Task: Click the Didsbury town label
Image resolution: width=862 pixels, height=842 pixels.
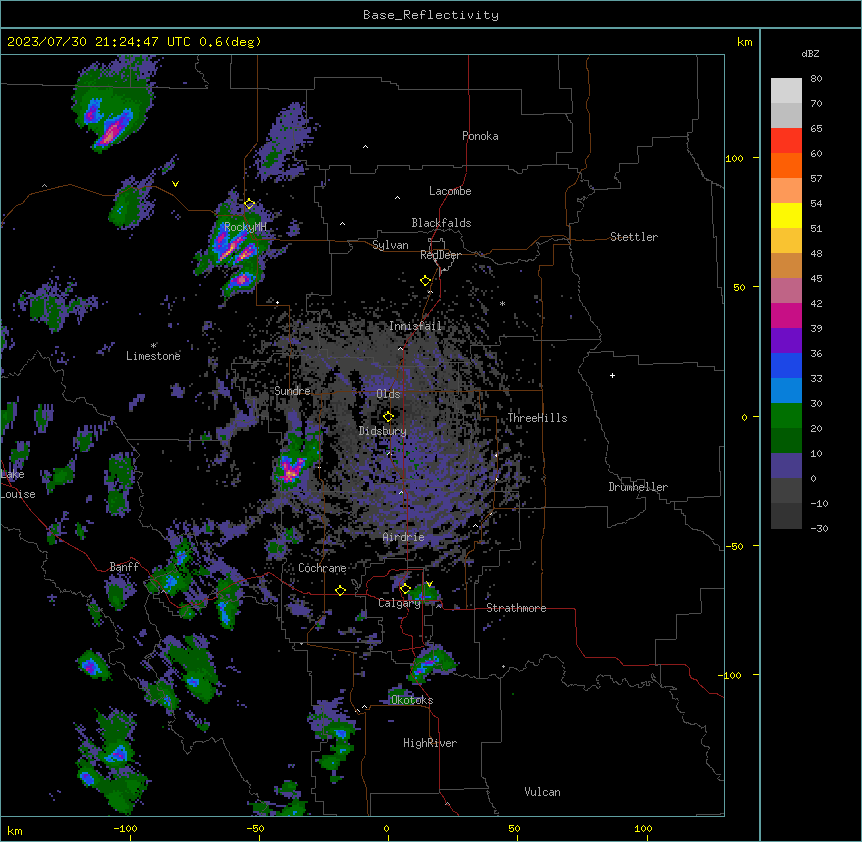Action: [383, 431]
